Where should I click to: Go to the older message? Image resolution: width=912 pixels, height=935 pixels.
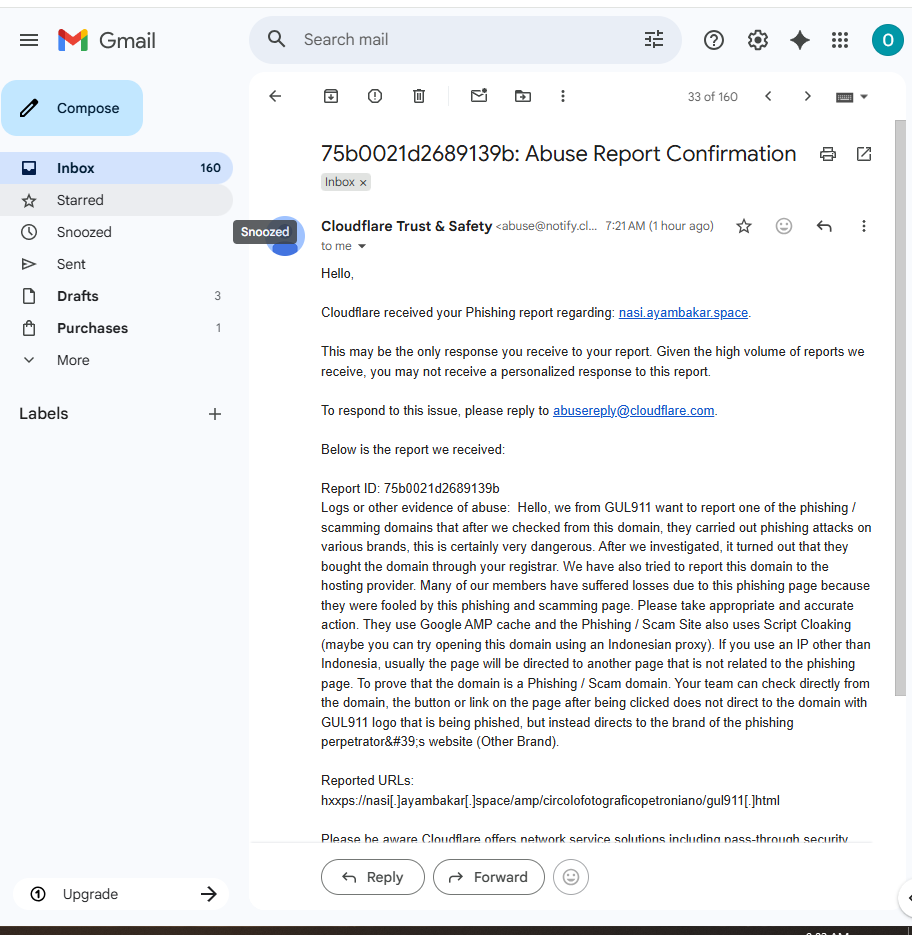tap(808, 96)
